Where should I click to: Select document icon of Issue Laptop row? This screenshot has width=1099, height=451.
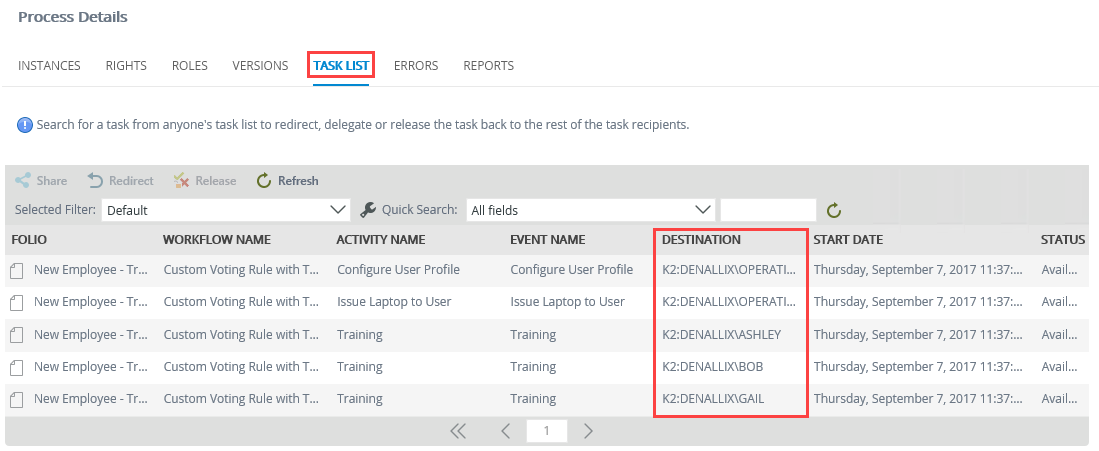(18, 302)
